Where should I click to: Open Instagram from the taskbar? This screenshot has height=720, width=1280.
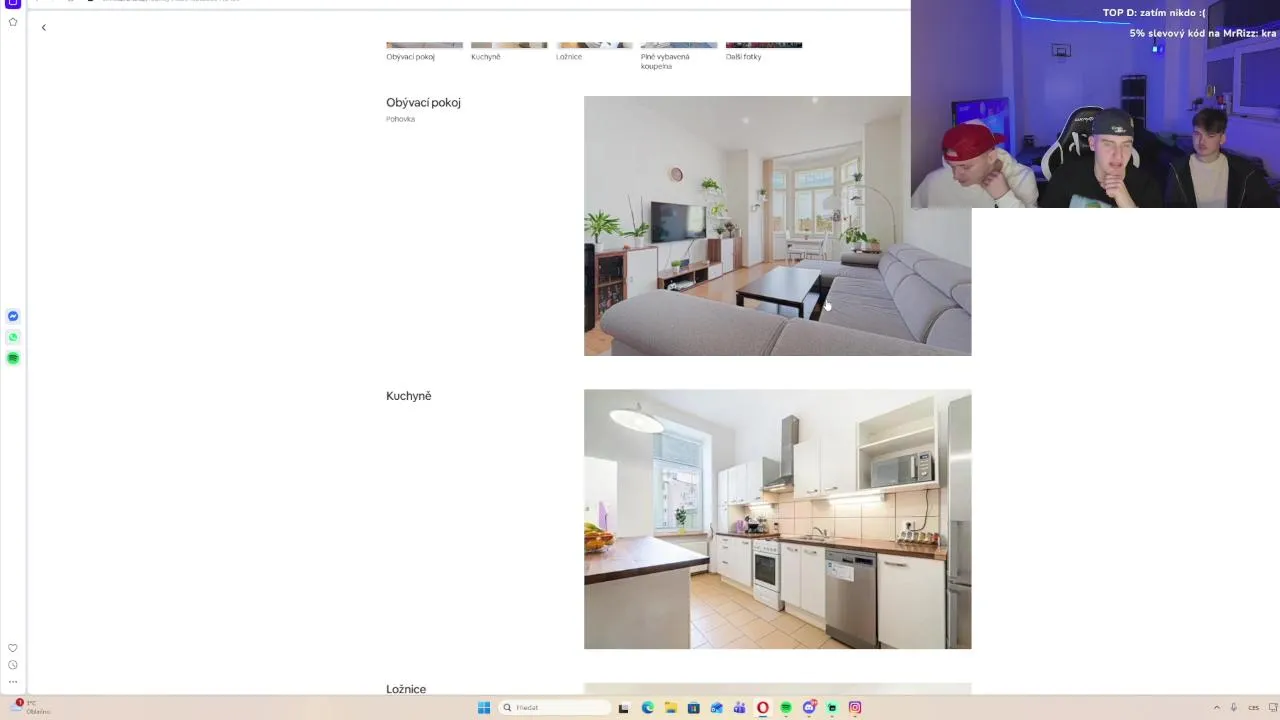coord(855,708)
